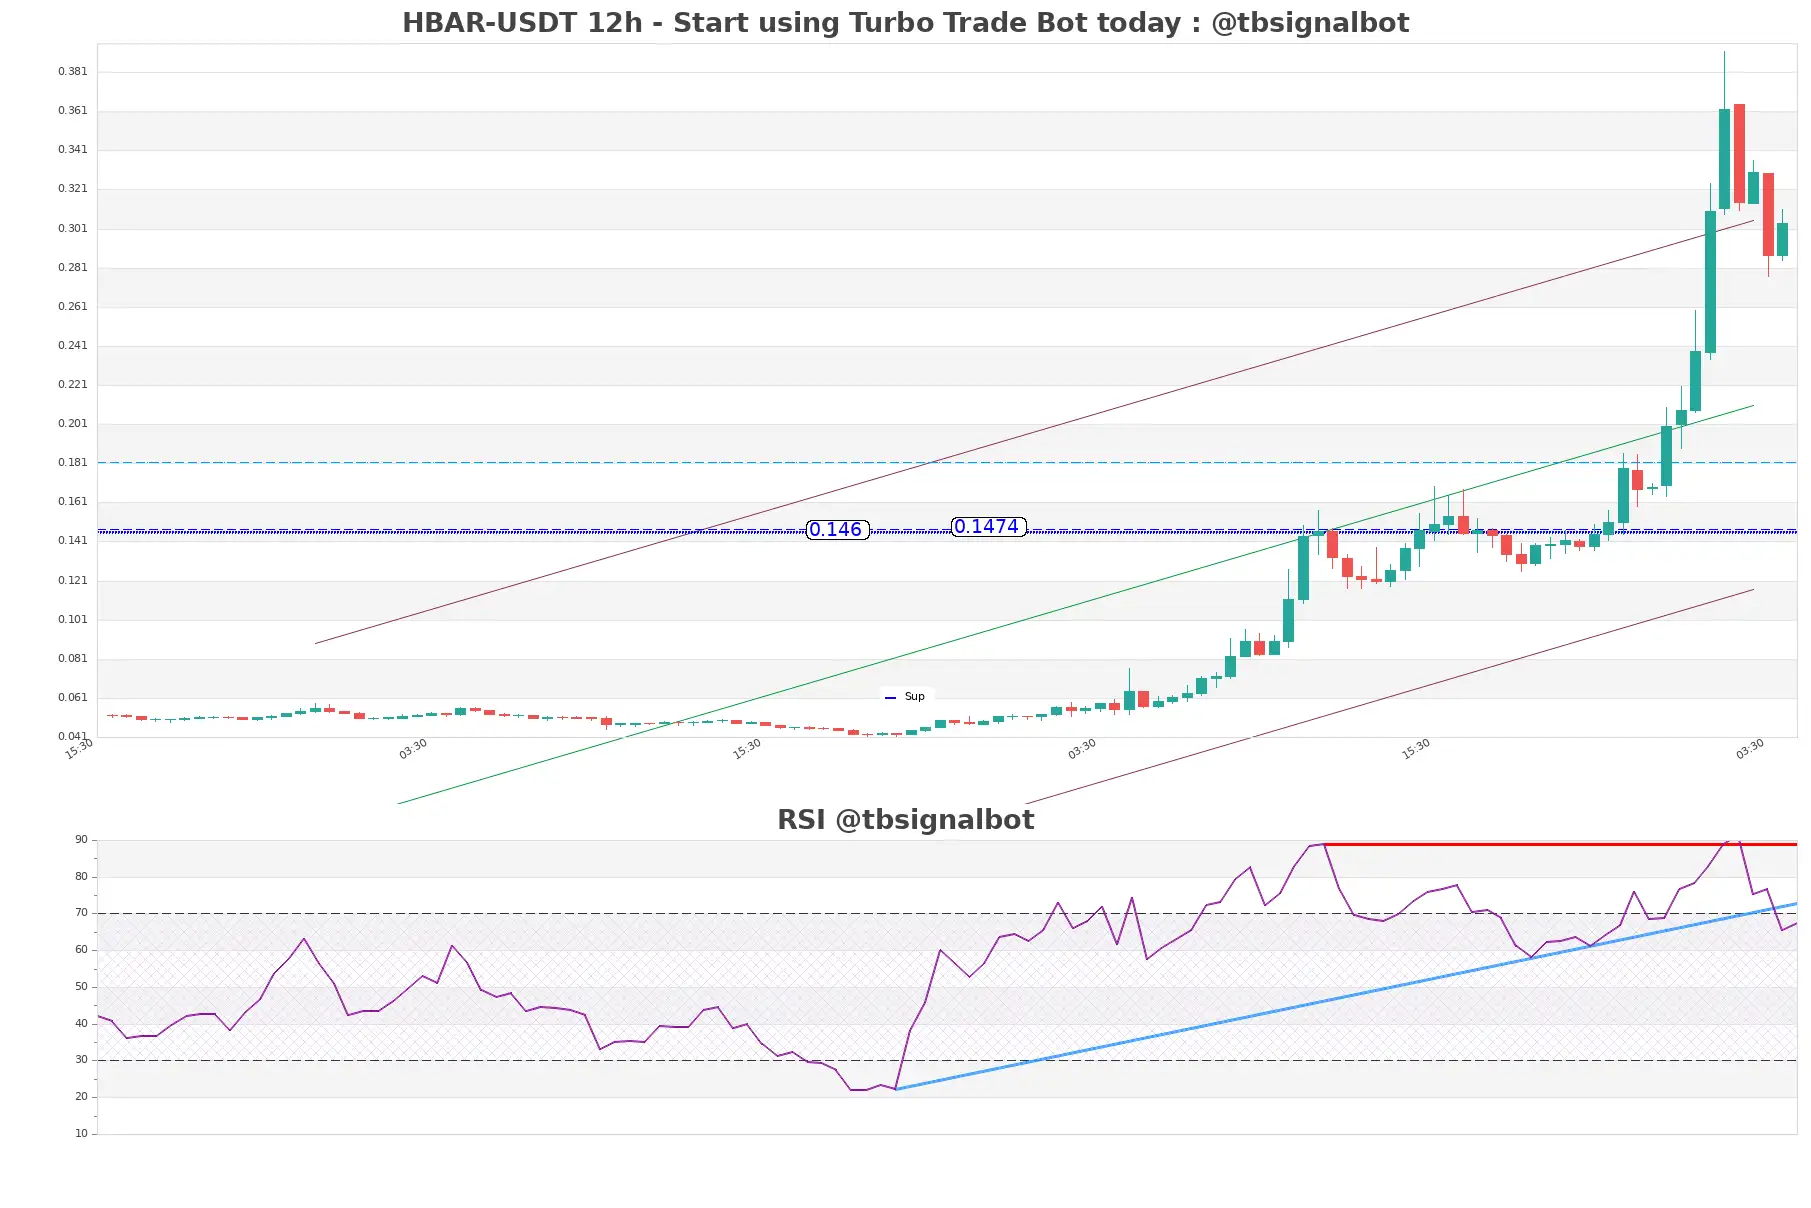This screenshot has height=1208, width=1811.
Task: Click the 0.061 price axis label
Action: click(72, 698)
